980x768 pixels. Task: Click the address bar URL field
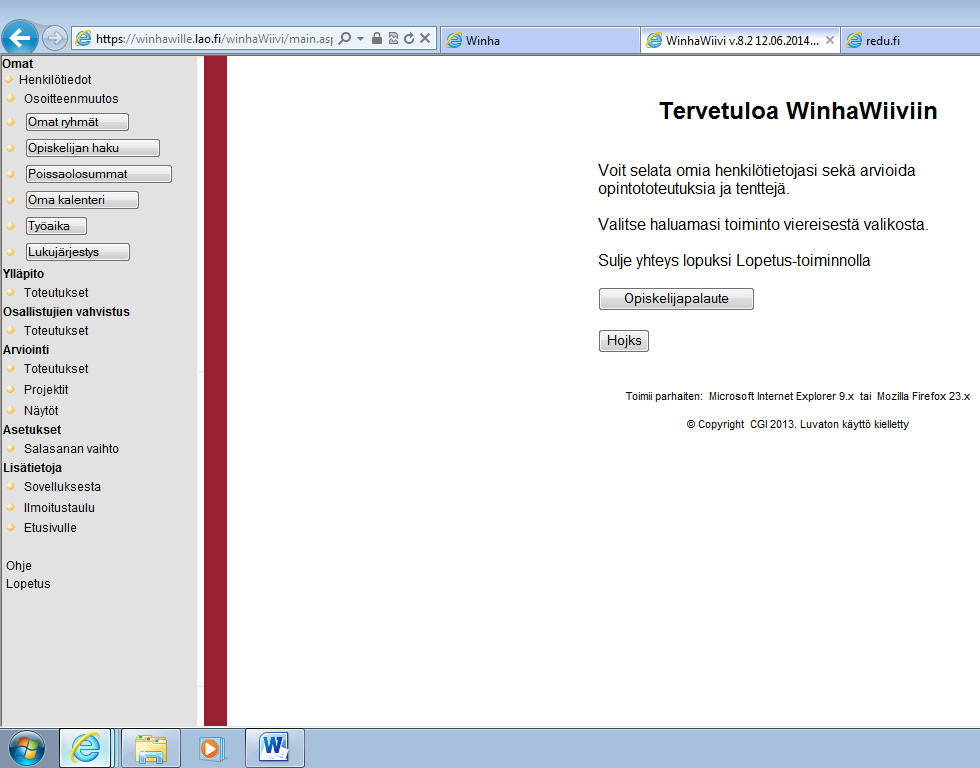pos(214,39)
